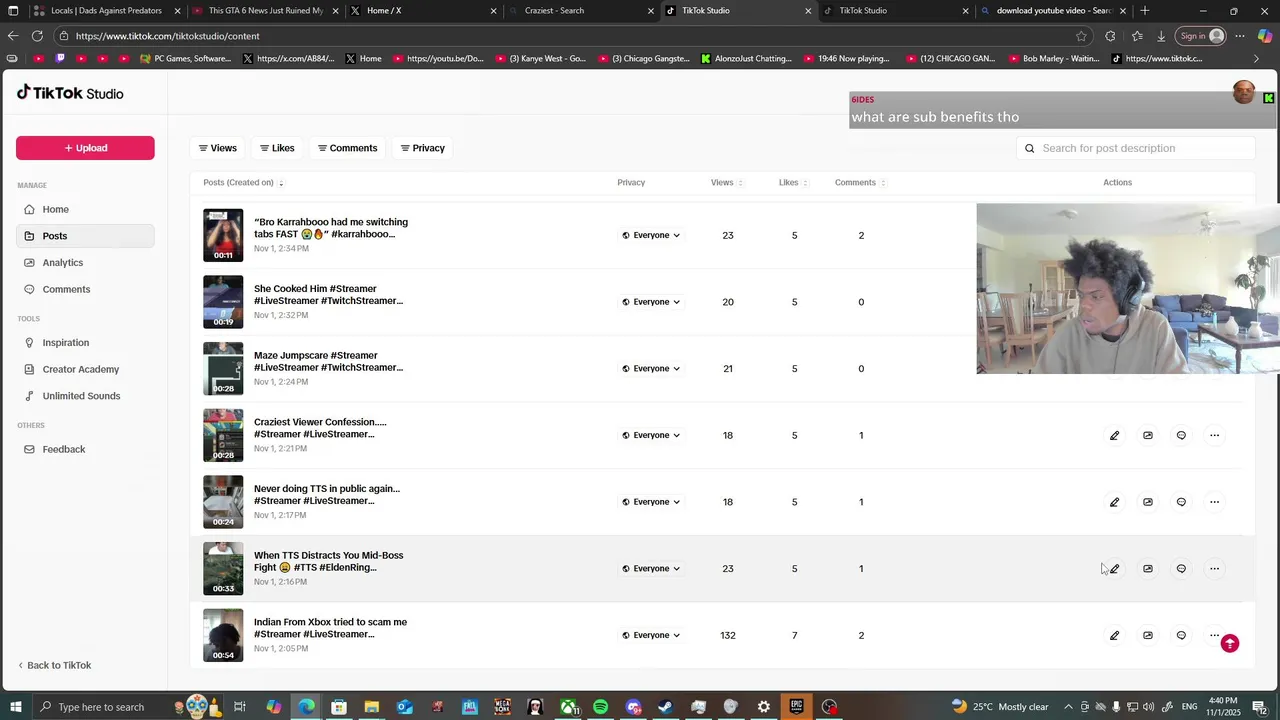Screen dimensions: 1280x720
Task: Switch to the Craziest - Search tab
Action: click(580, 10)
